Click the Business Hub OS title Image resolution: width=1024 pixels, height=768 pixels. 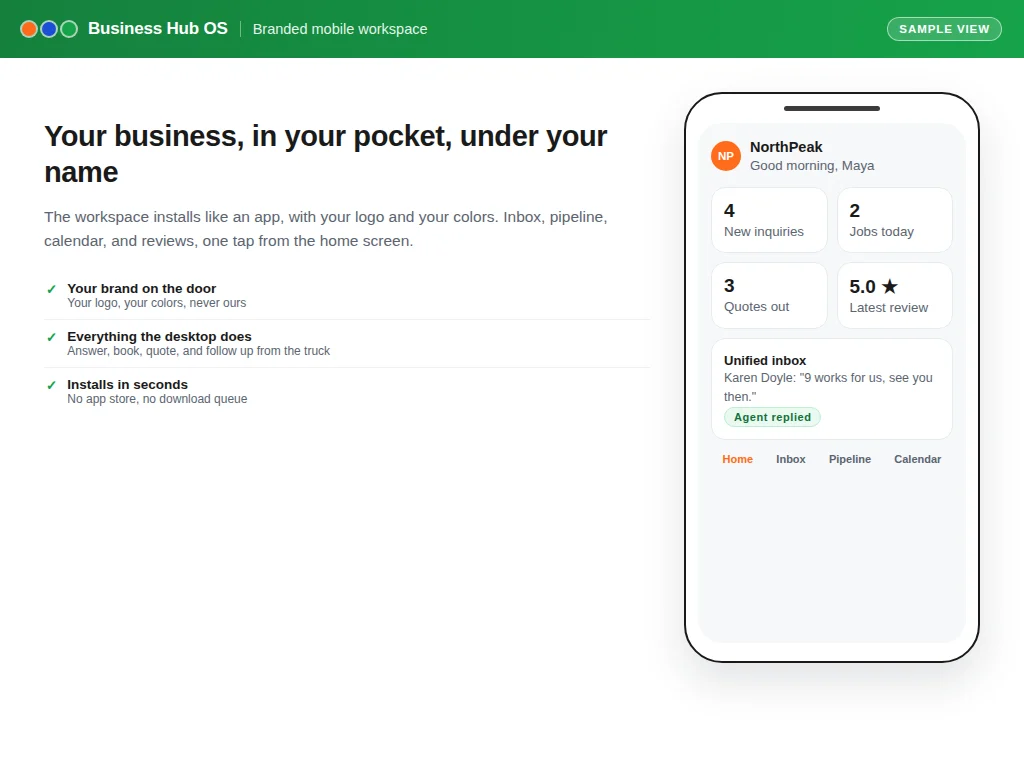(x=157, y=29)
